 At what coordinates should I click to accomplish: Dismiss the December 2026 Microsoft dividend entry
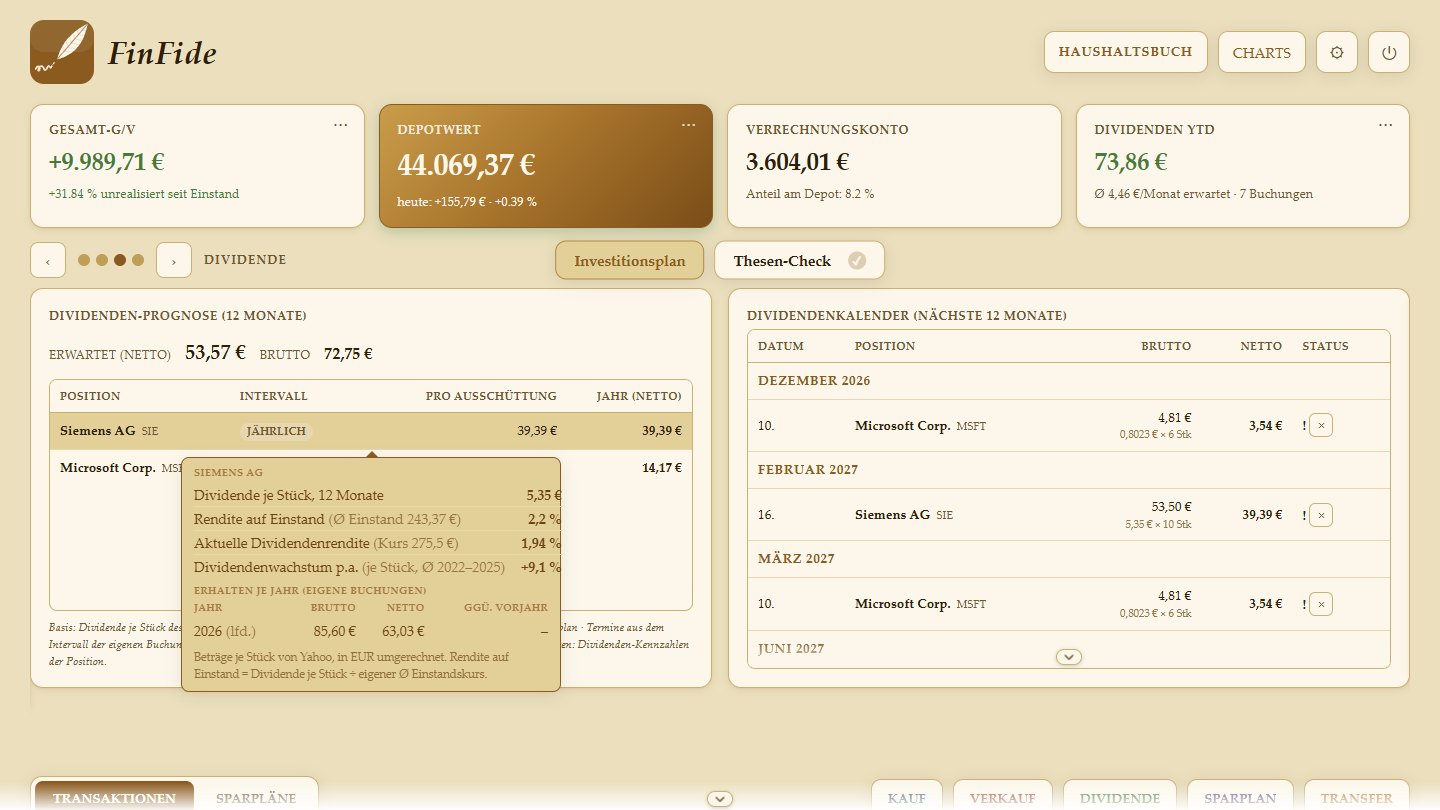(x=1321, y=425)
